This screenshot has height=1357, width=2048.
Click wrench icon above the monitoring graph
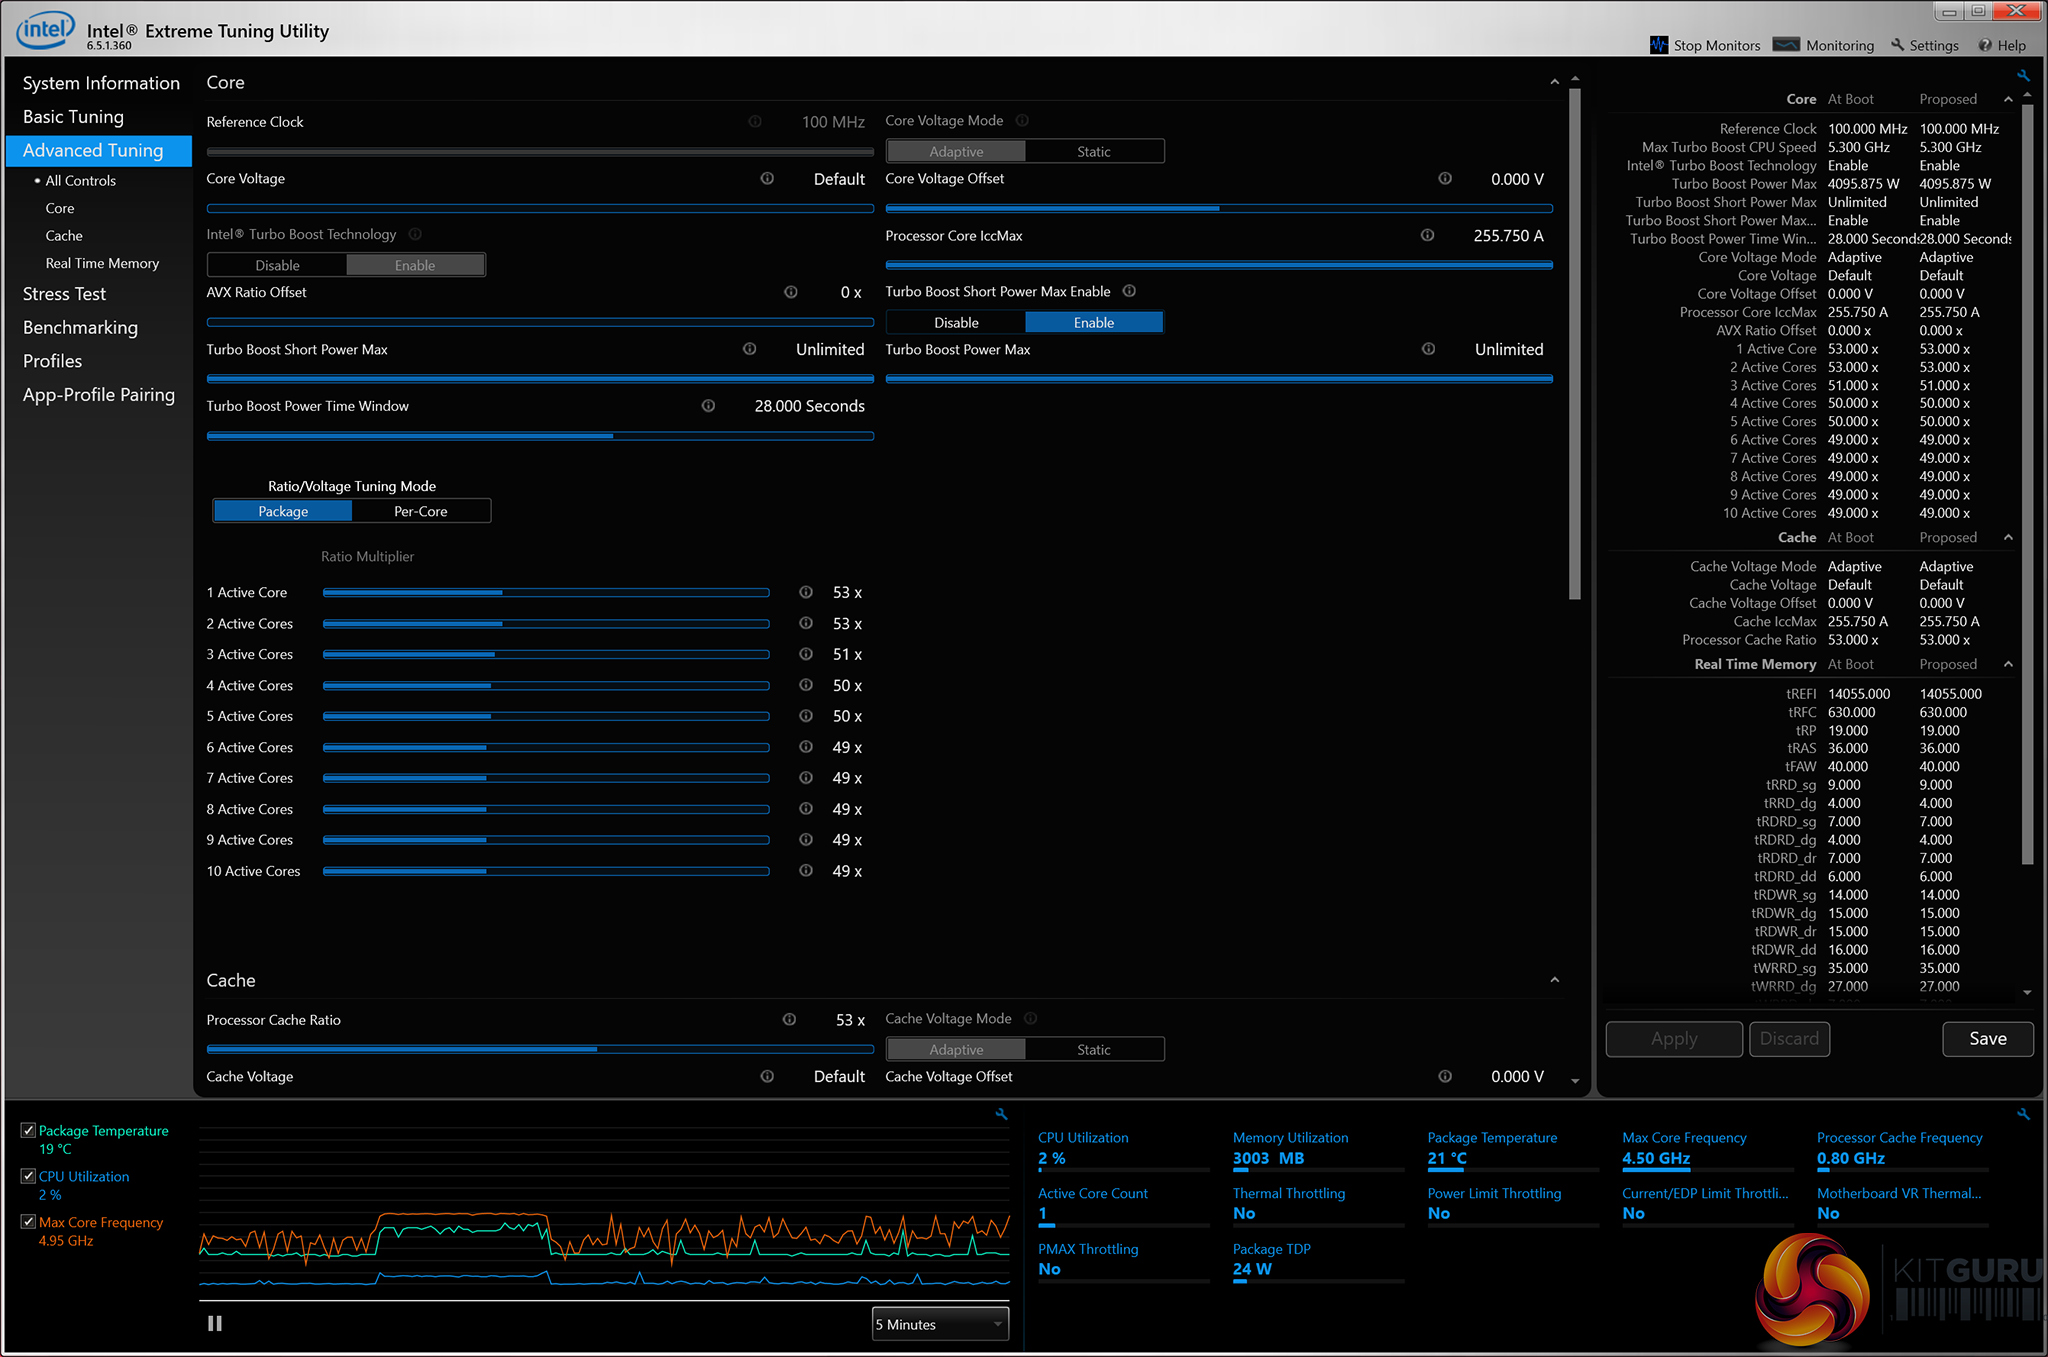coord(1001,1114)
